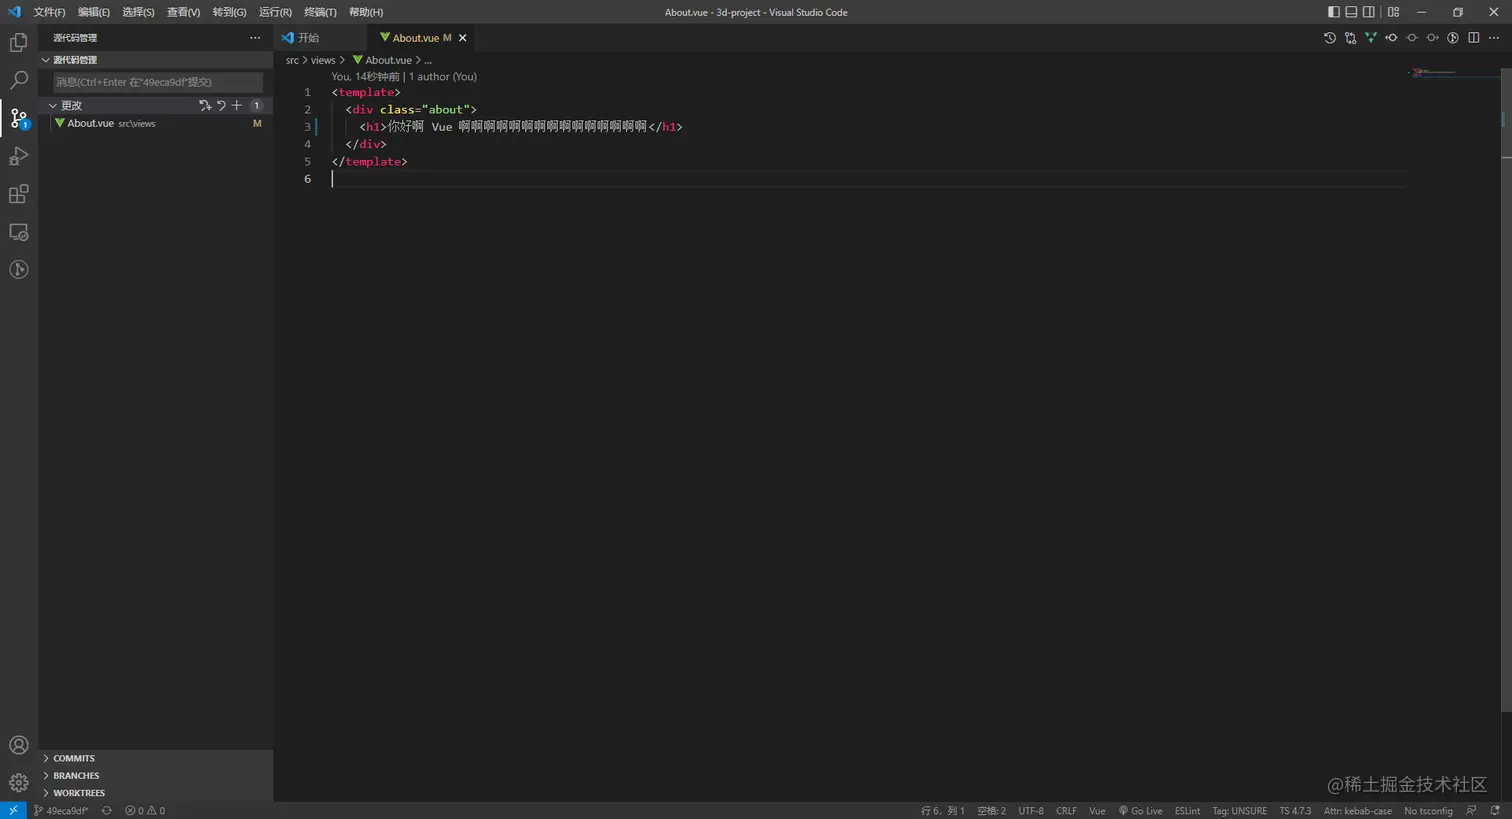Screen dimensions: 1512x819
Task: Expand the COMMITS section
Action: (x=156, y=758)
